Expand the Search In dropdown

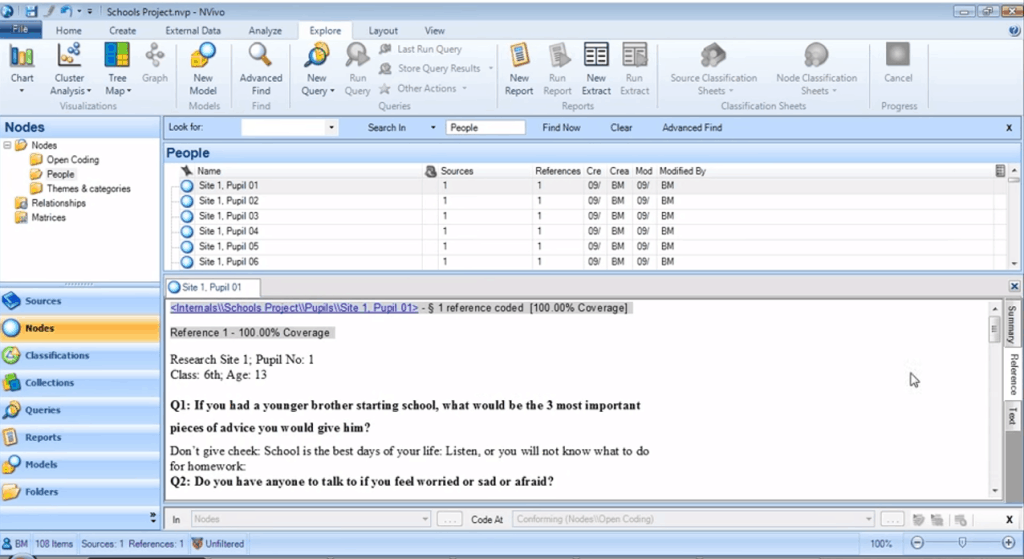433,128
